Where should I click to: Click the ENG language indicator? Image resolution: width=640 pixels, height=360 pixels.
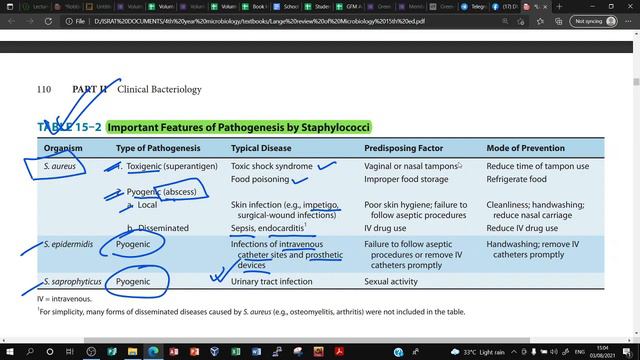(x=580, y=352)
